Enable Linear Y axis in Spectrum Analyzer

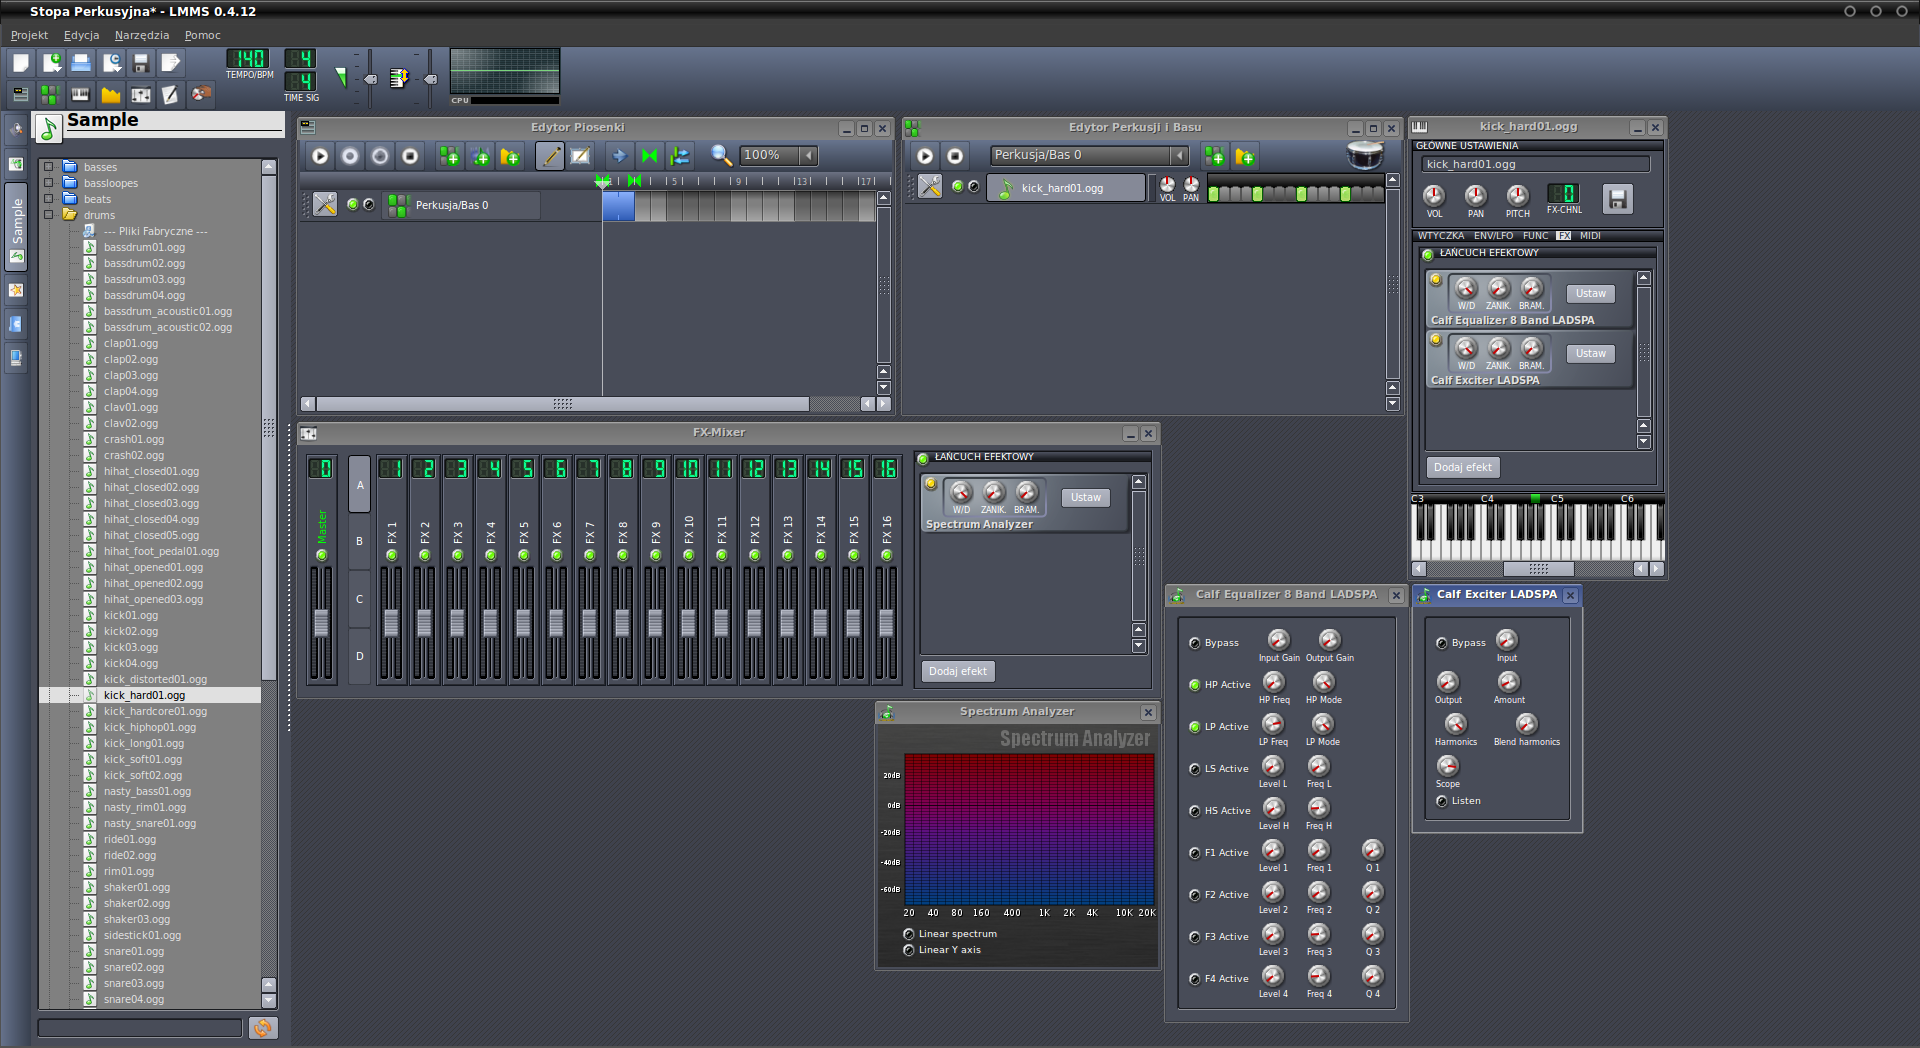click(909, 950)
